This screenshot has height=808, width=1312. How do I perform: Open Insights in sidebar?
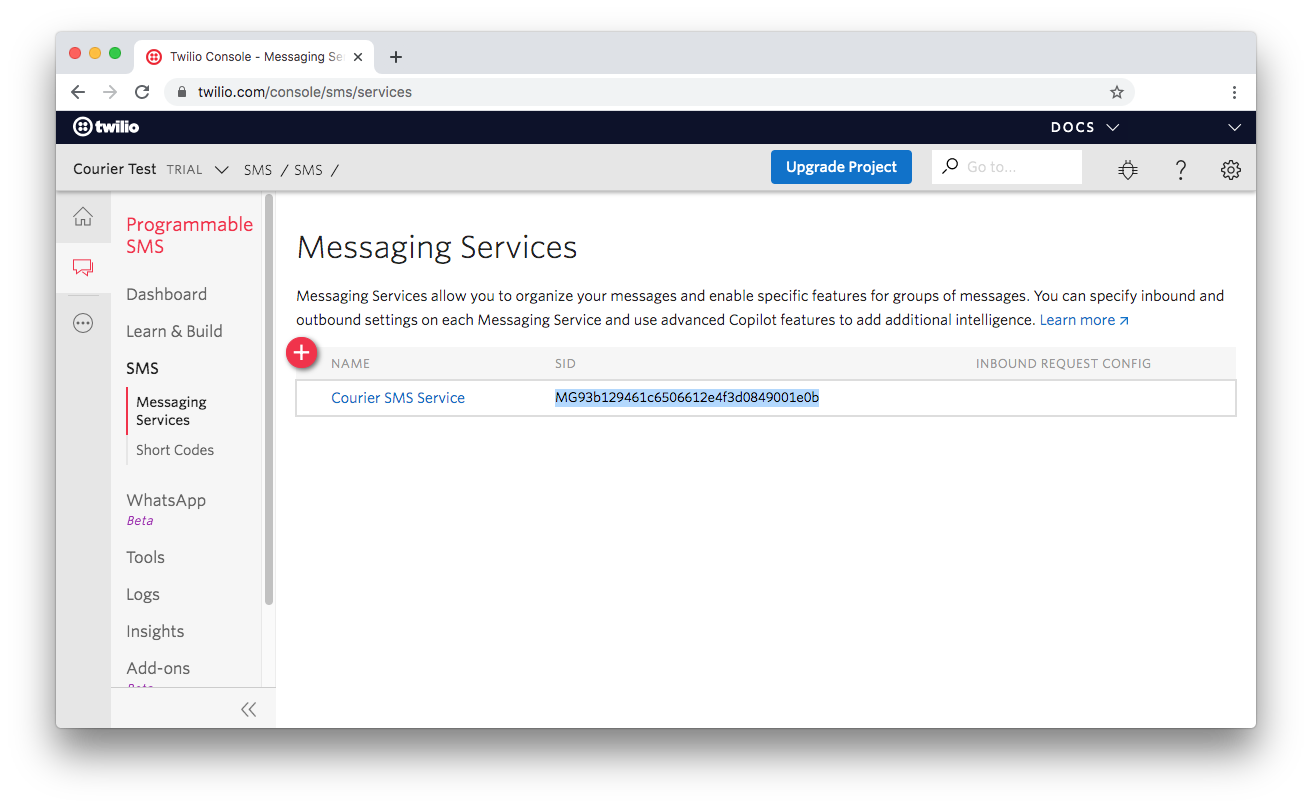(155, 631)
